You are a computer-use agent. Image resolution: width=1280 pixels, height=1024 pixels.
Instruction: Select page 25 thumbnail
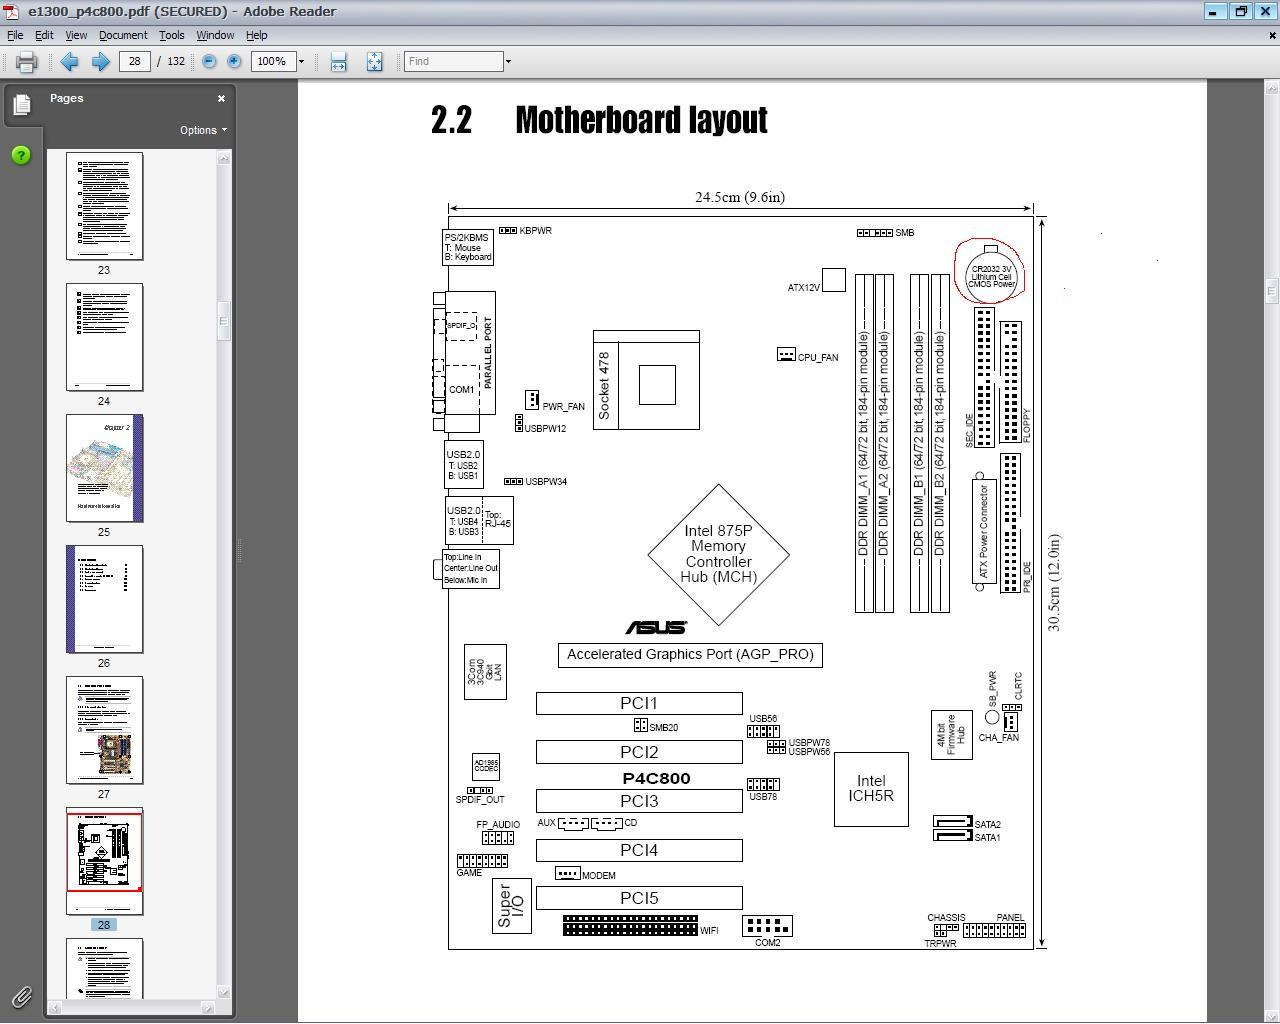104,468
